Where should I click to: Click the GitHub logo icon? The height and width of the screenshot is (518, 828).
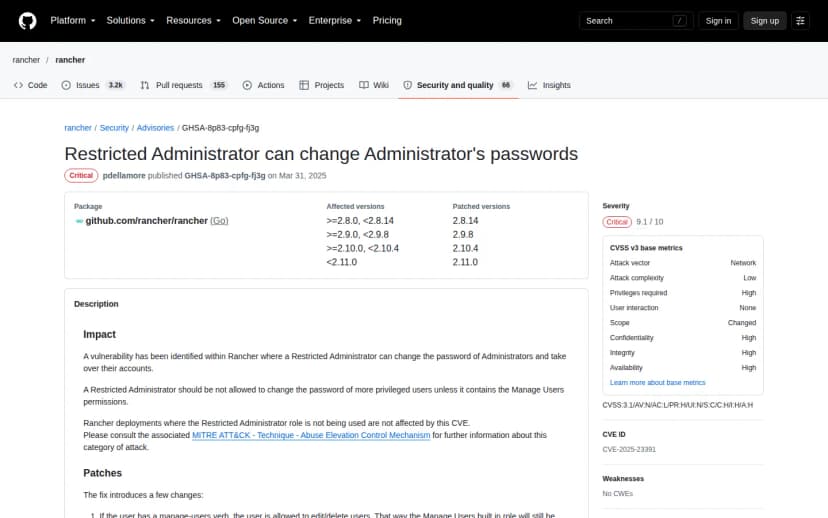27,21
